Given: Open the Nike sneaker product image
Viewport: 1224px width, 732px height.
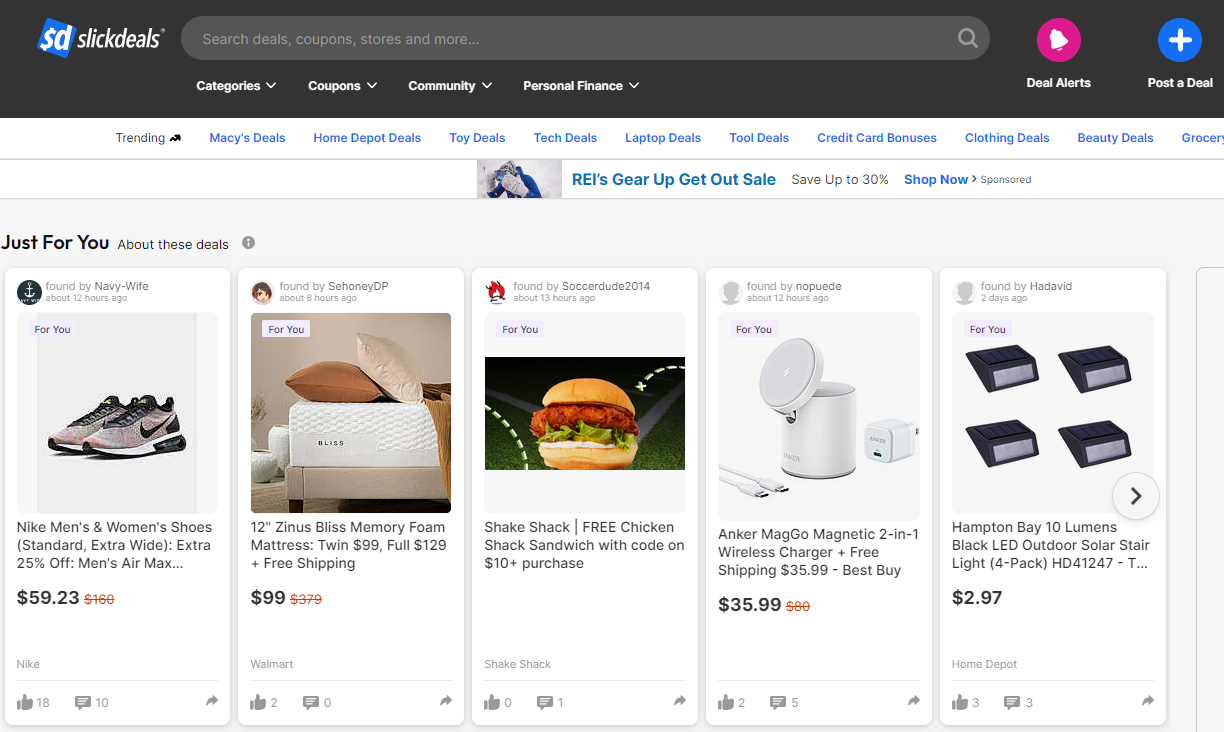Looking at the screenshot, I should [117, 413].
